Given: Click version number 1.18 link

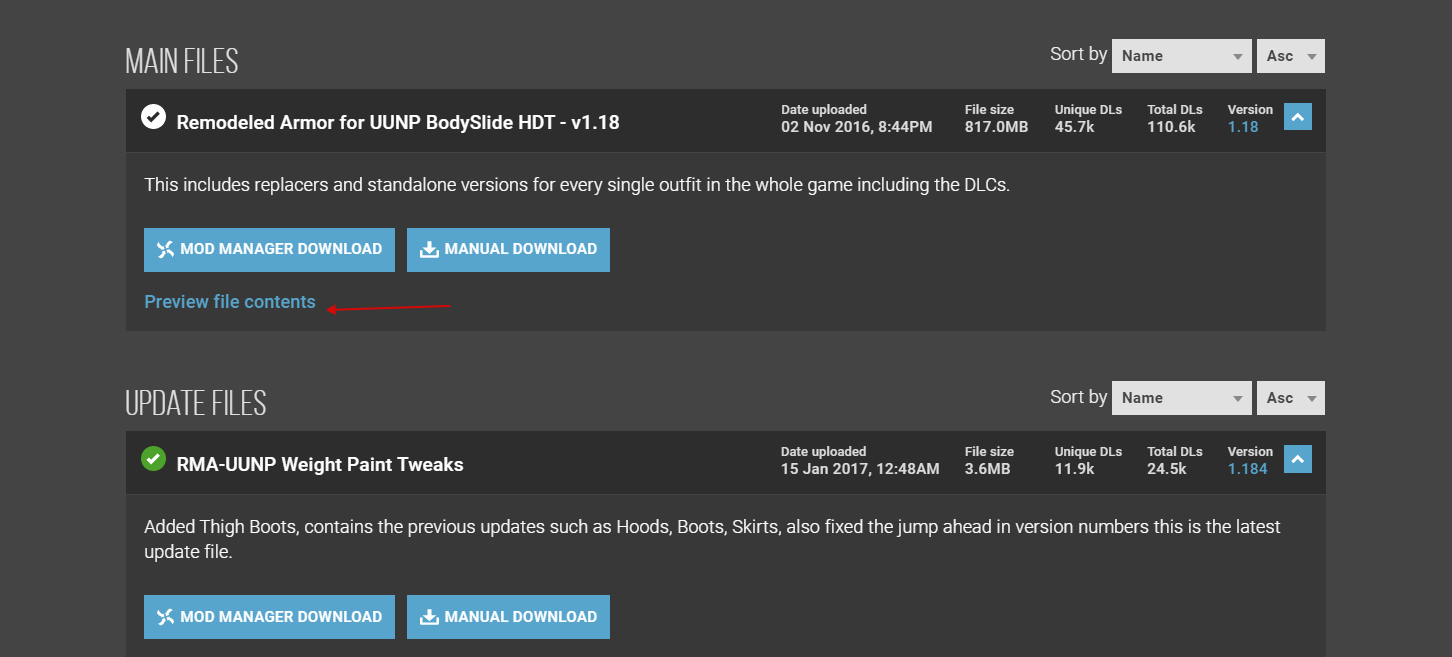Looking at the screenshot, I should 1243,127.
